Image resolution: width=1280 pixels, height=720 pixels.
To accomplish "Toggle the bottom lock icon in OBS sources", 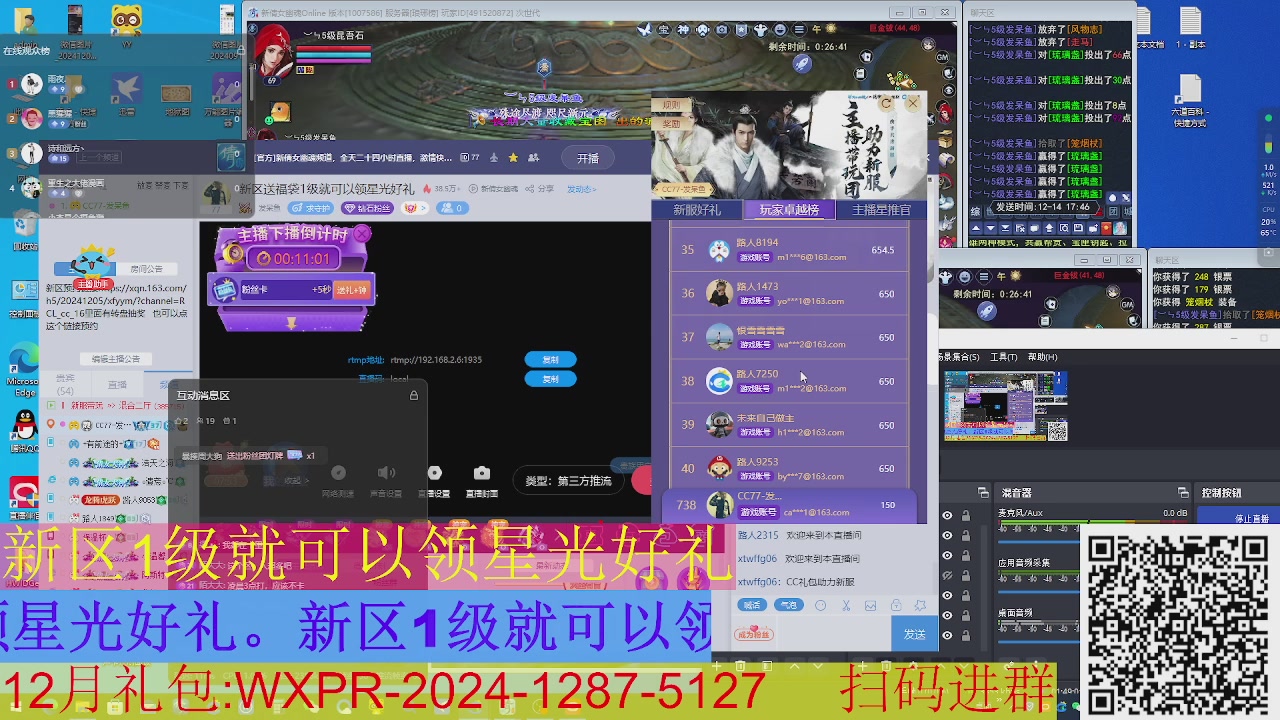I will [966, 635].
